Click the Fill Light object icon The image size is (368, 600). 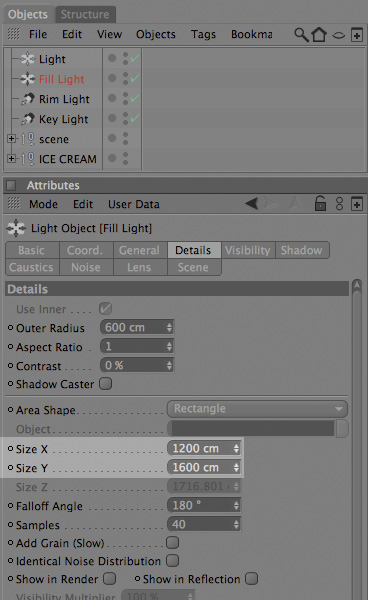pyautogui.click(x=28, y=79)
